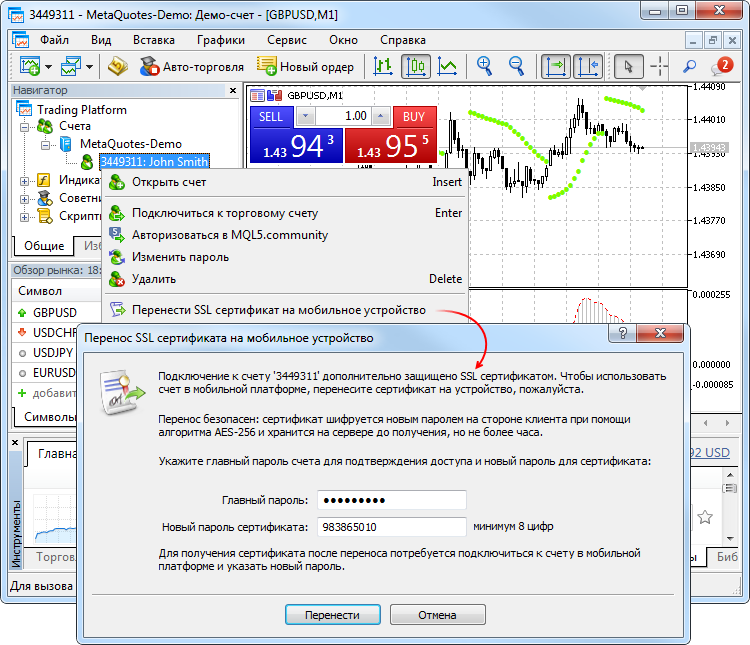The height and width of the screenshot is (645, 750).
Task: Open the USD balance link
Action: coord(710,452)
